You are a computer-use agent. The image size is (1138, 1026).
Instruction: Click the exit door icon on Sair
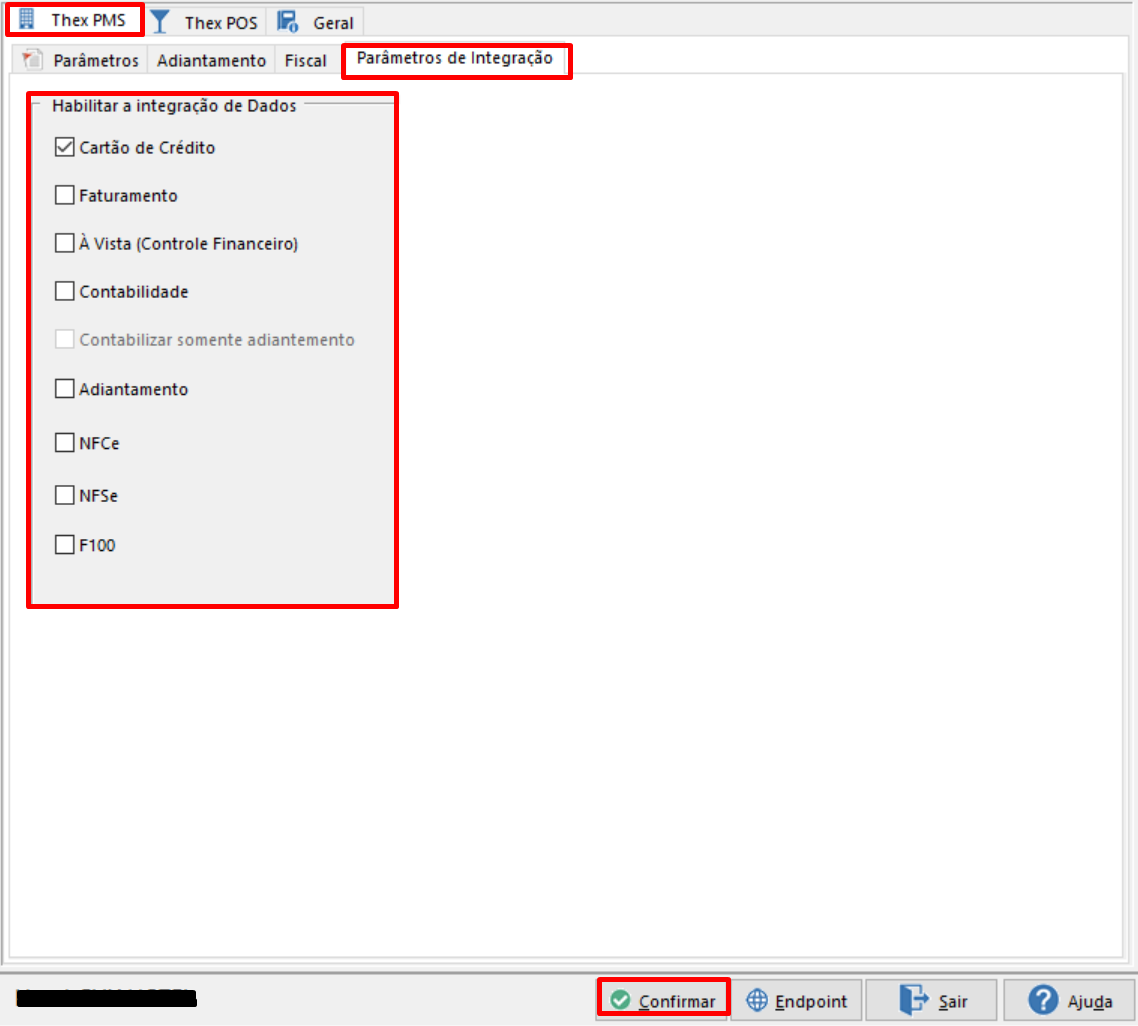[913, 1000]
